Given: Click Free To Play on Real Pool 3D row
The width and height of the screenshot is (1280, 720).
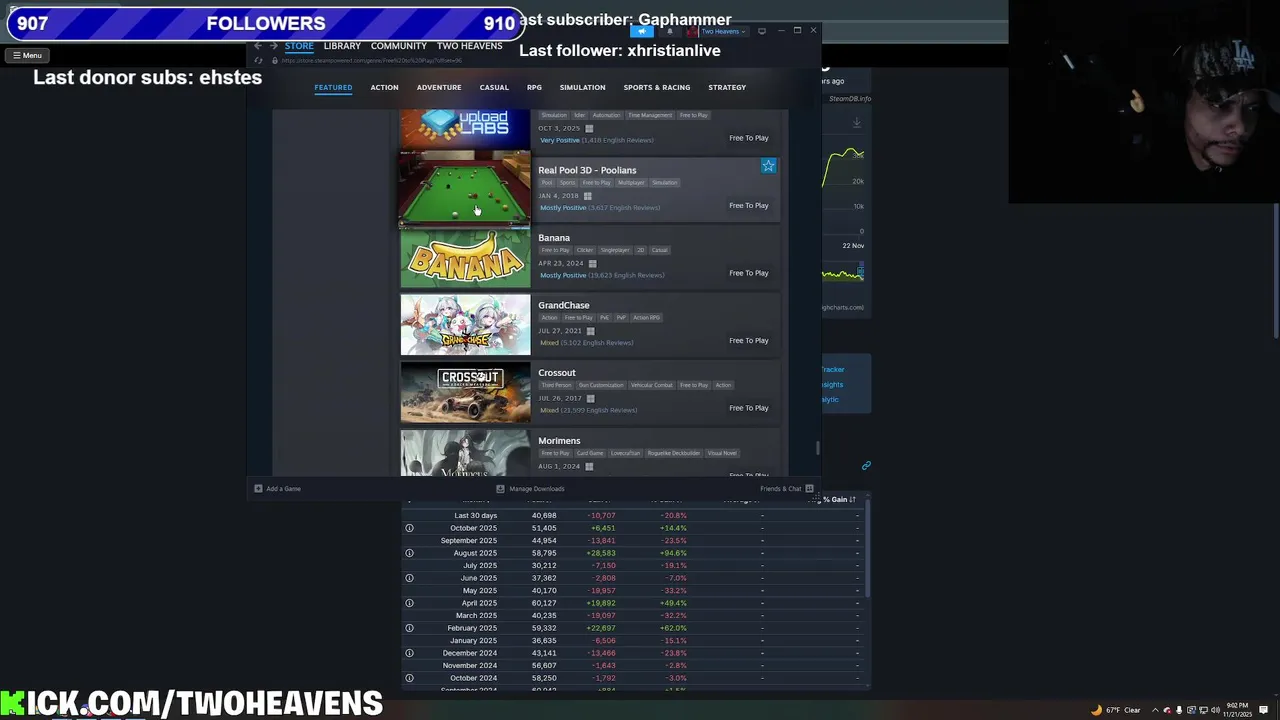Looking at the screenshot, I should 749,205.
